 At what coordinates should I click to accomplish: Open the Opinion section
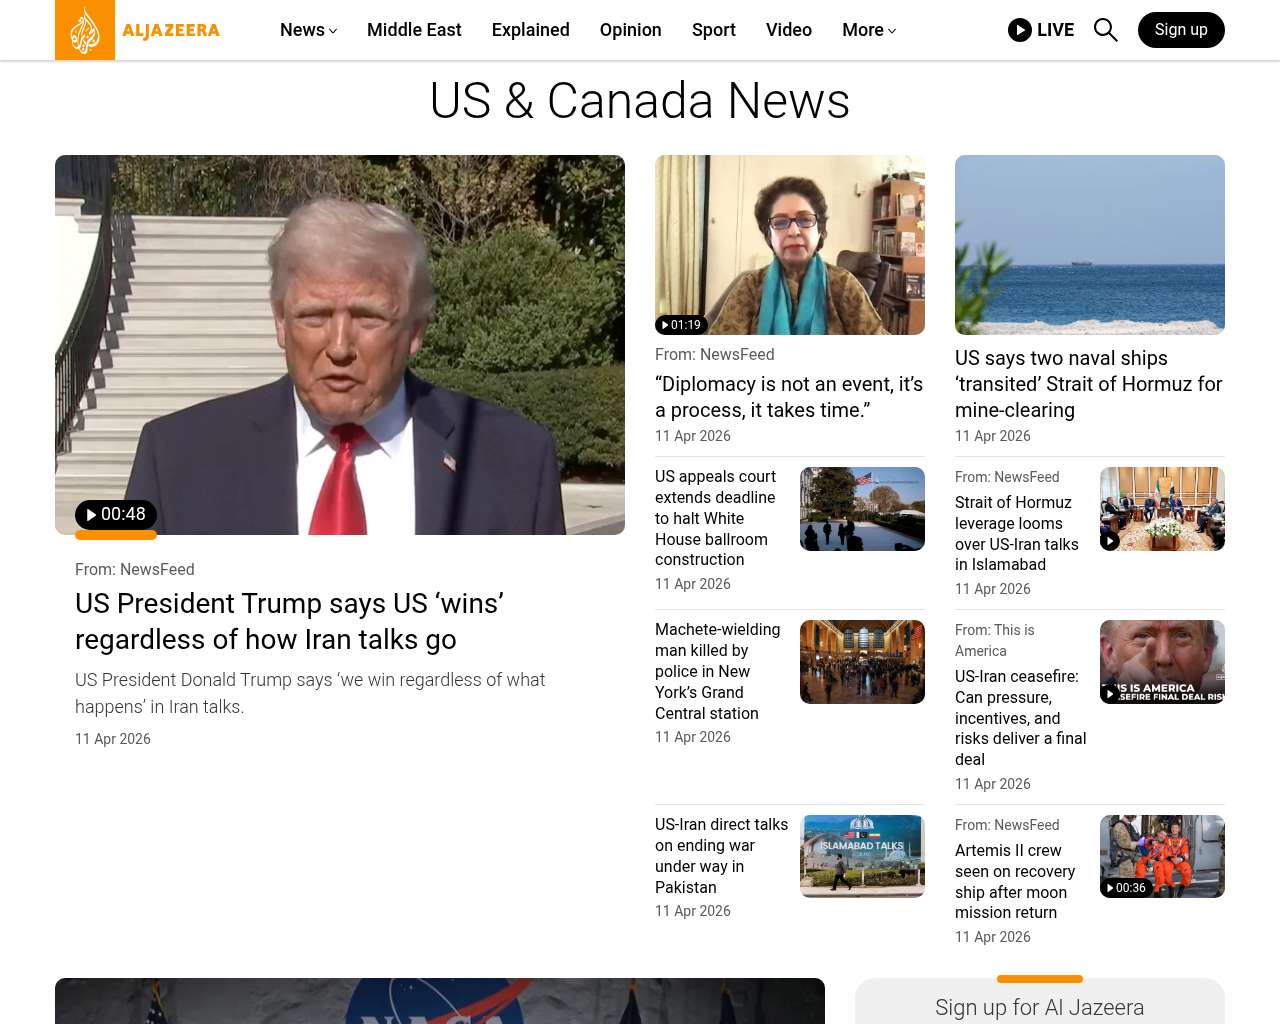click(631, 30)
